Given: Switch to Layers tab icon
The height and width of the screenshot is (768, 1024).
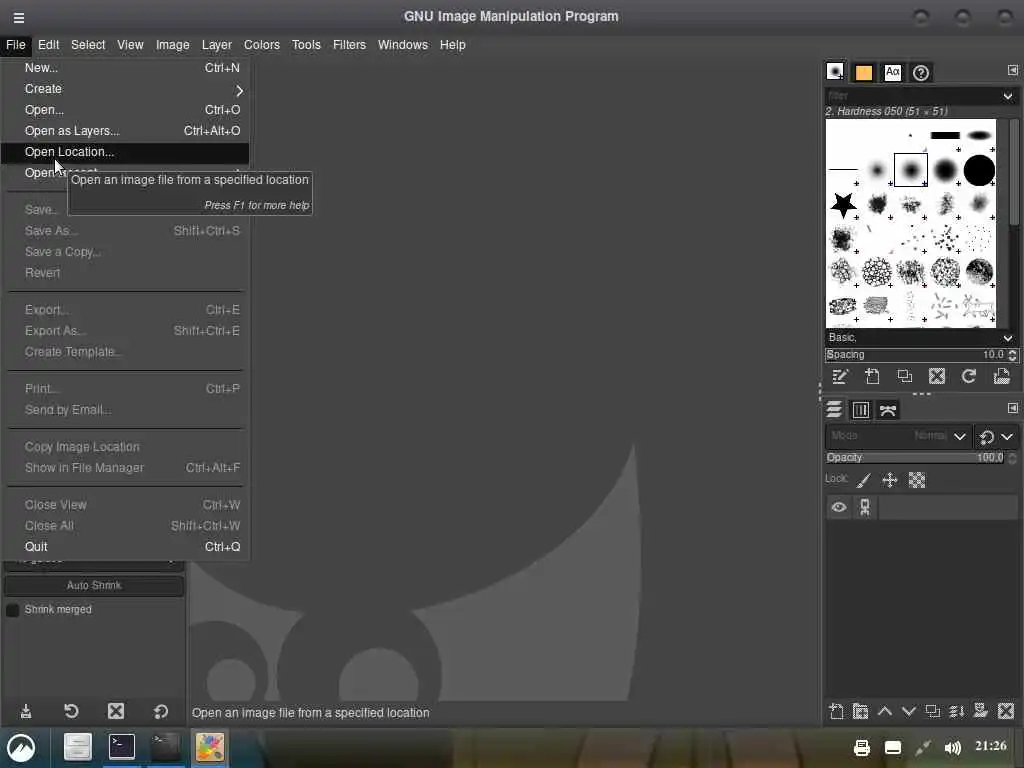Looking at the screenshot, I should click(x=834, y=409).
